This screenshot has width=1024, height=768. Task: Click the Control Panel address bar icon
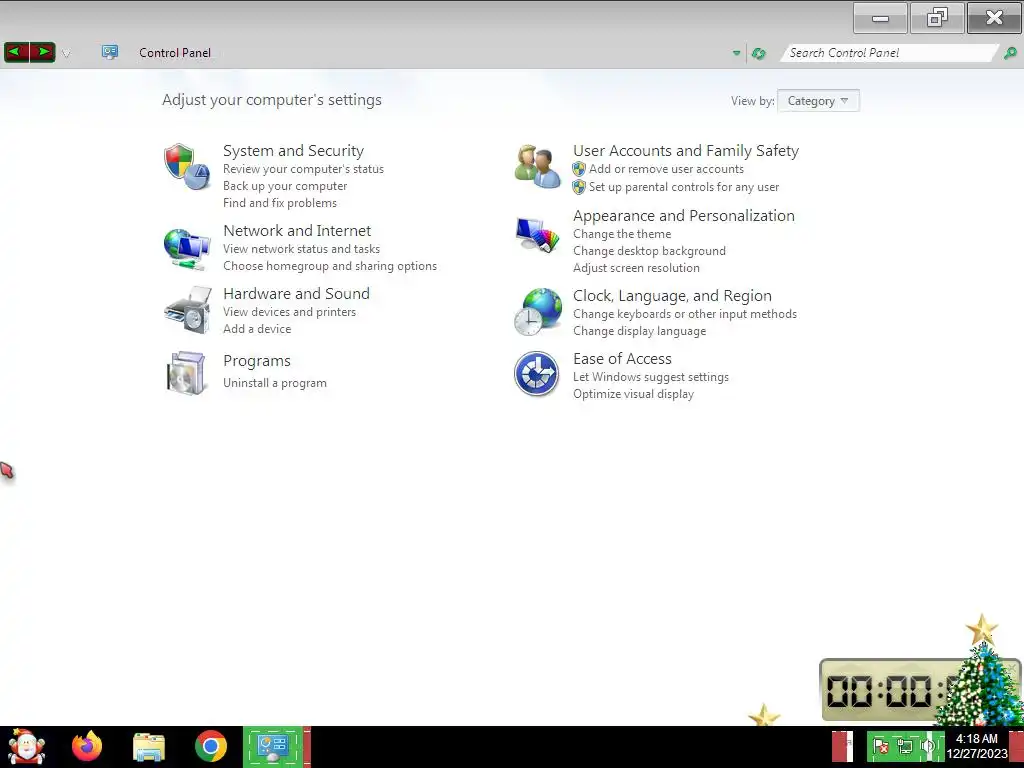pos(110,52)
